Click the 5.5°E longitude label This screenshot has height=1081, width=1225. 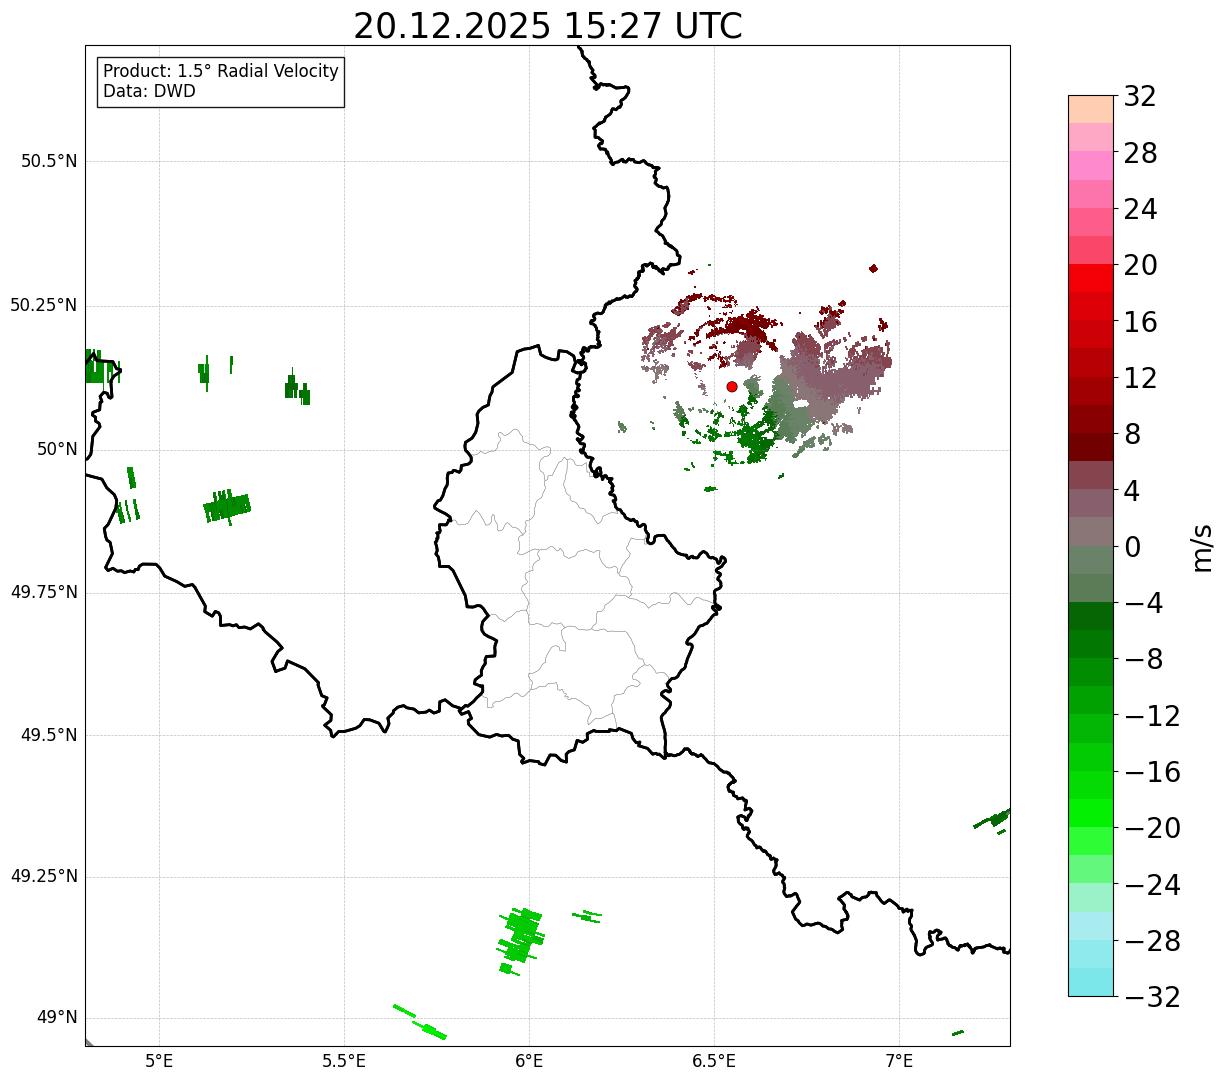point(345,1060)
